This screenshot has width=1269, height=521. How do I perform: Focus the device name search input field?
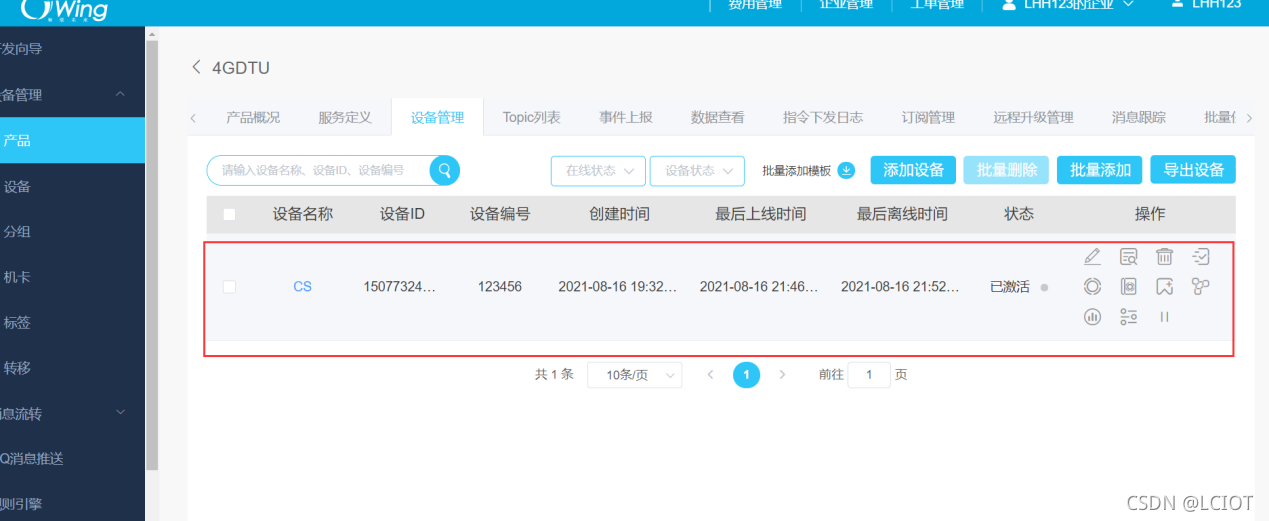click(x=320, y=170)
